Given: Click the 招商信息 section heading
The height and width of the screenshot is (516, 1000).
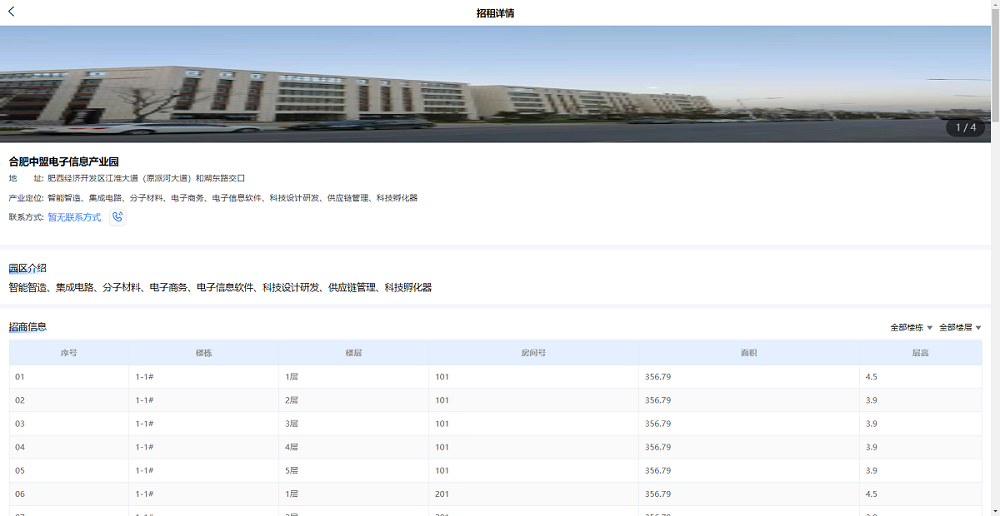Looking at the screenshot, I should tap(28, 327).
